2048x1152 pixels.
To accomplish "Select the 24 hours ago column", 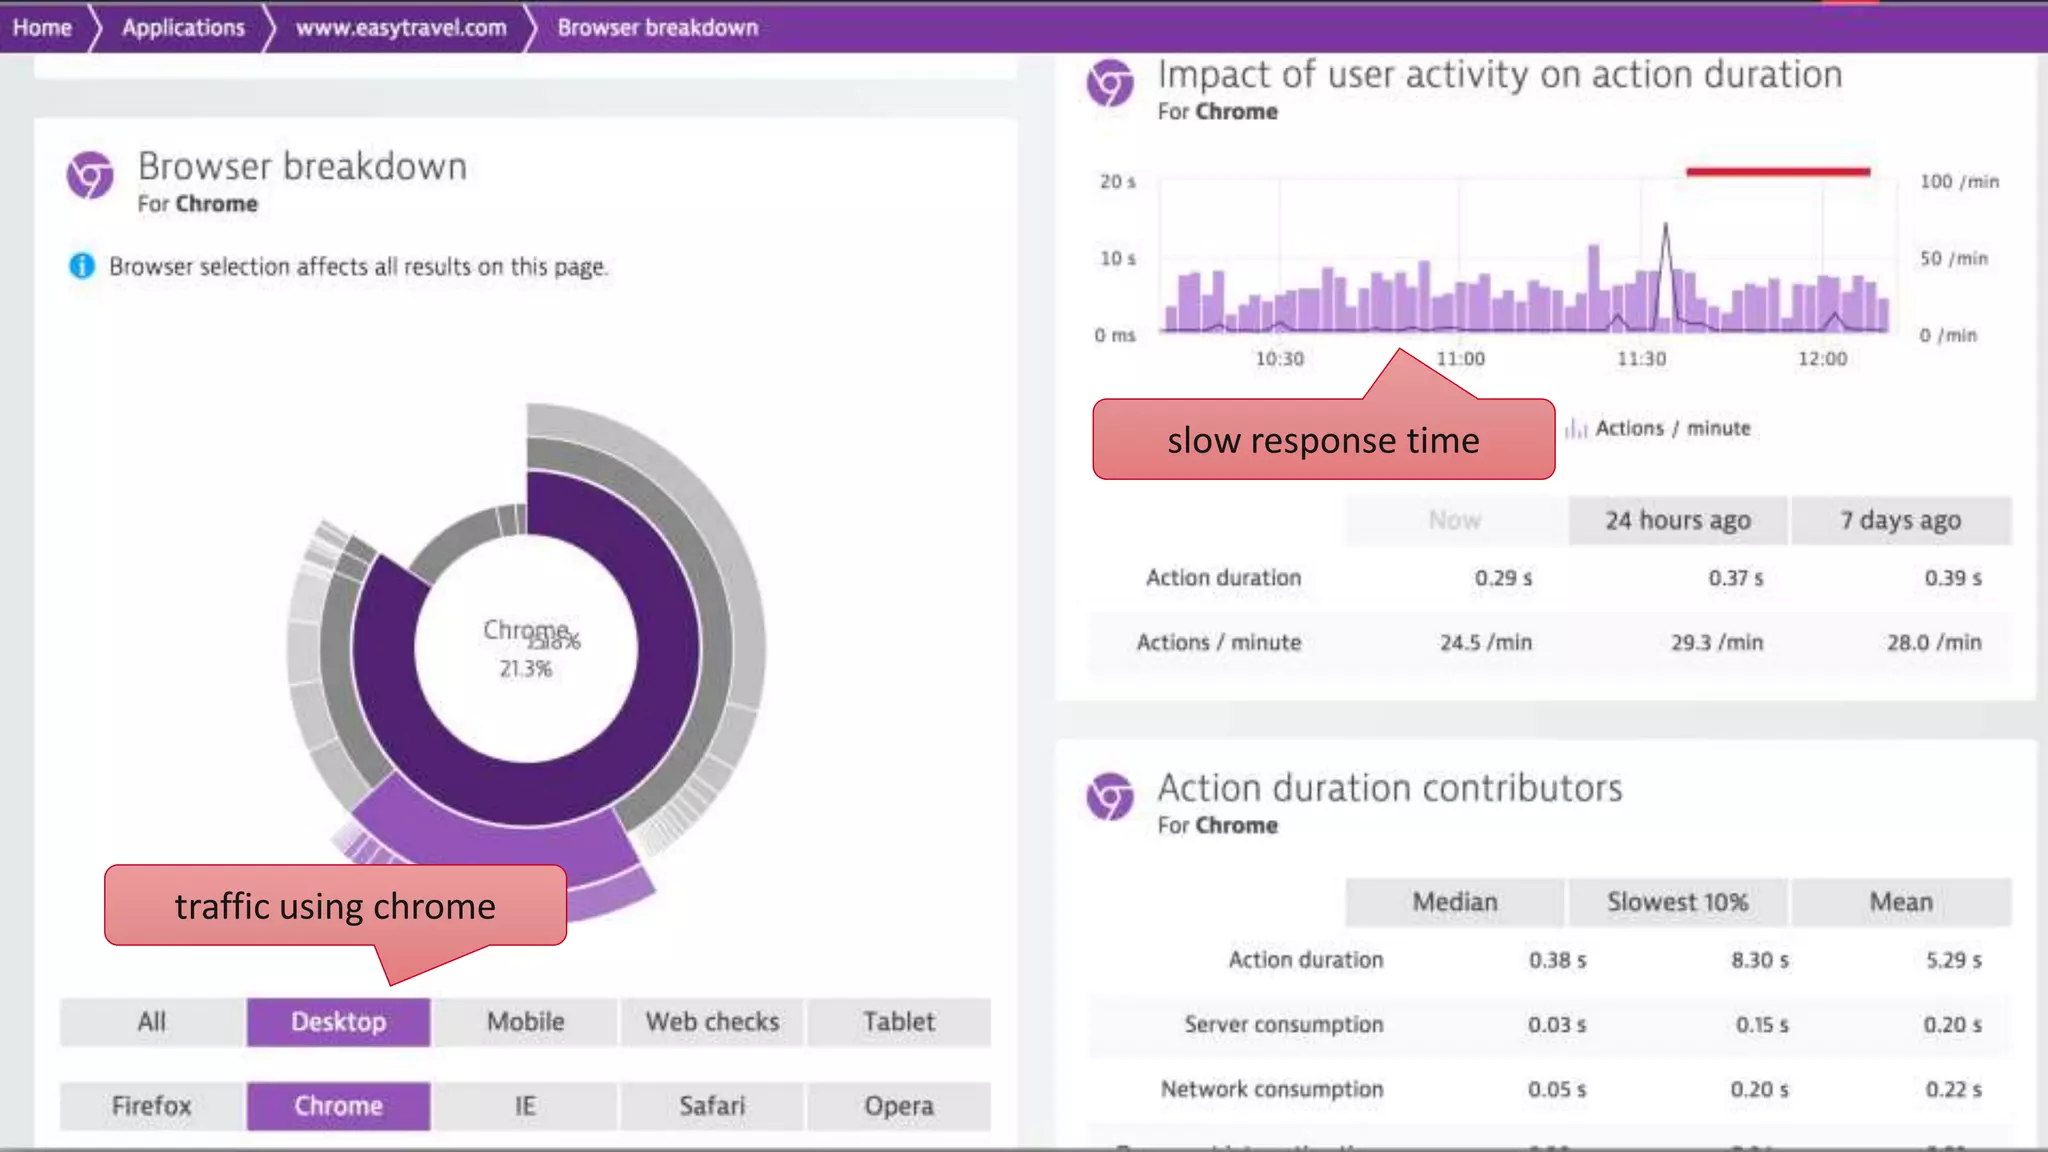I will click(x=1677, y=520).
